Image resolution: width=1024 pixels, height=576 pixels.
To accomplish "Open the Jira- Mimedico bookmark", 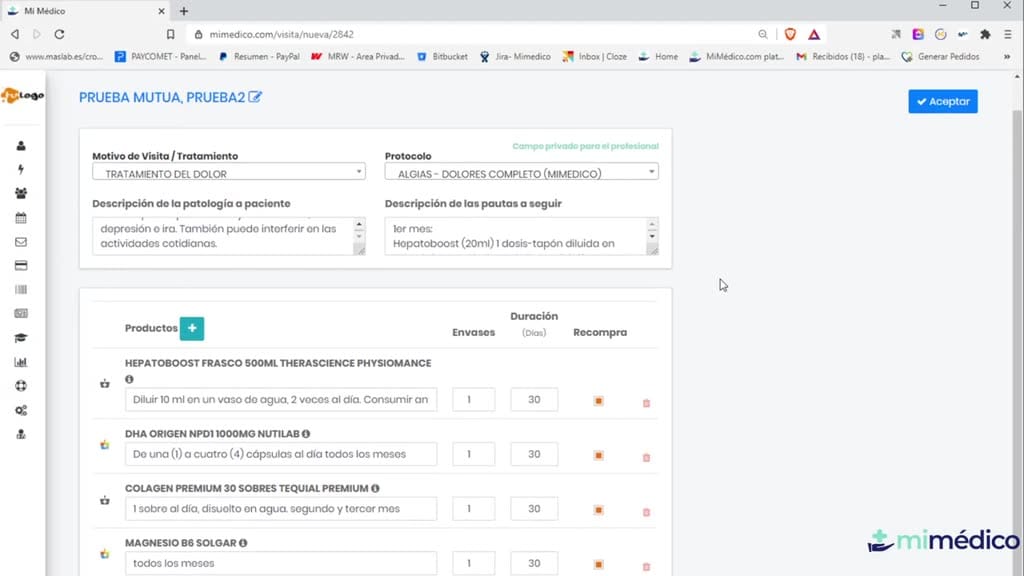I will pyautogui.click(x=515, y=57).
